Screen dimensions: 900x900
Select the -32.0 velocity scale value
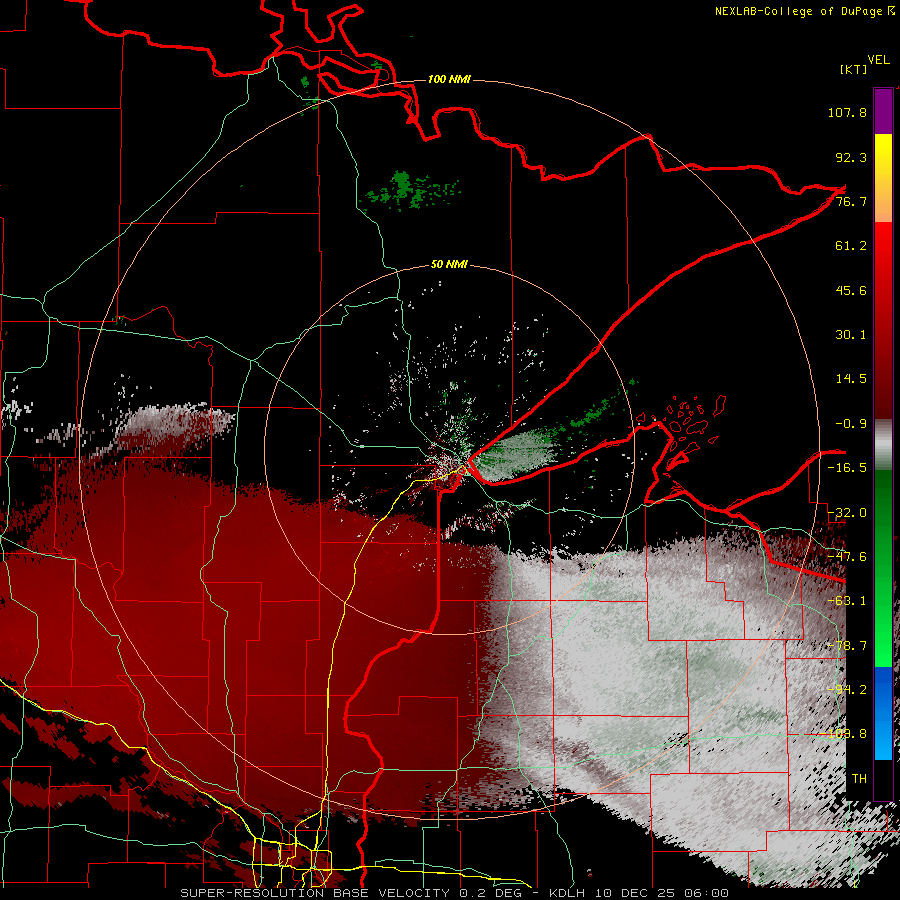[847, 513]
